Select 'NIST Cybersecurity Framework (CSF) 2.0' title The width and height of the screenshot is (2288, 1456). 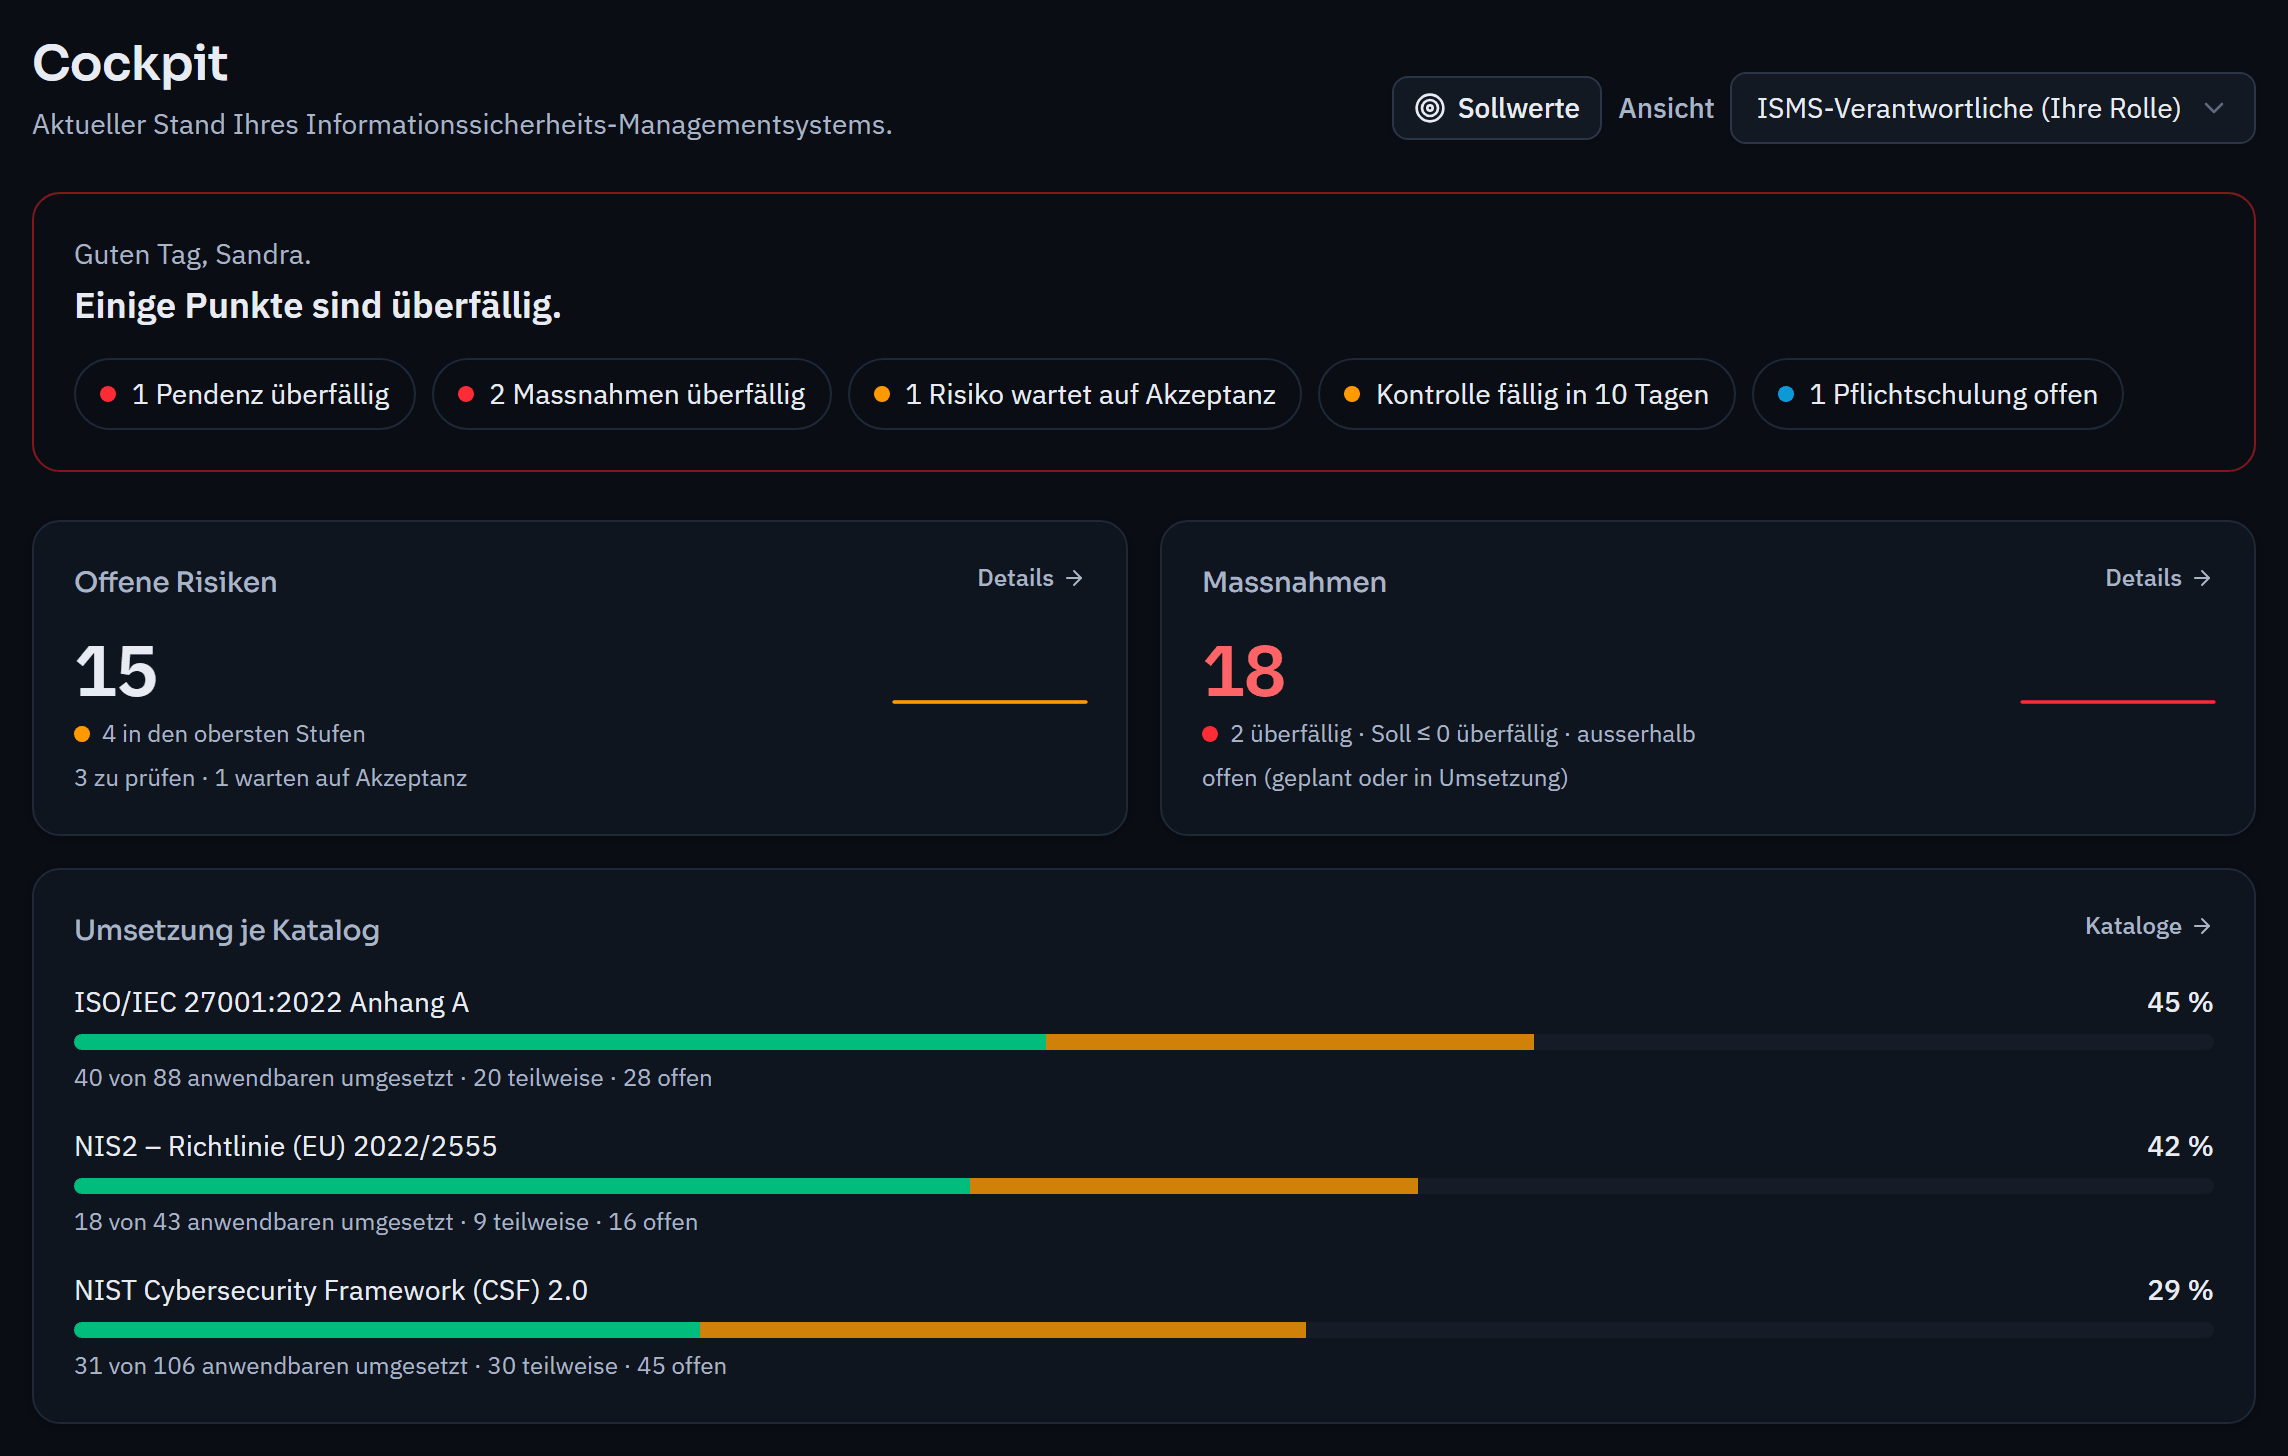point(331,1290)
